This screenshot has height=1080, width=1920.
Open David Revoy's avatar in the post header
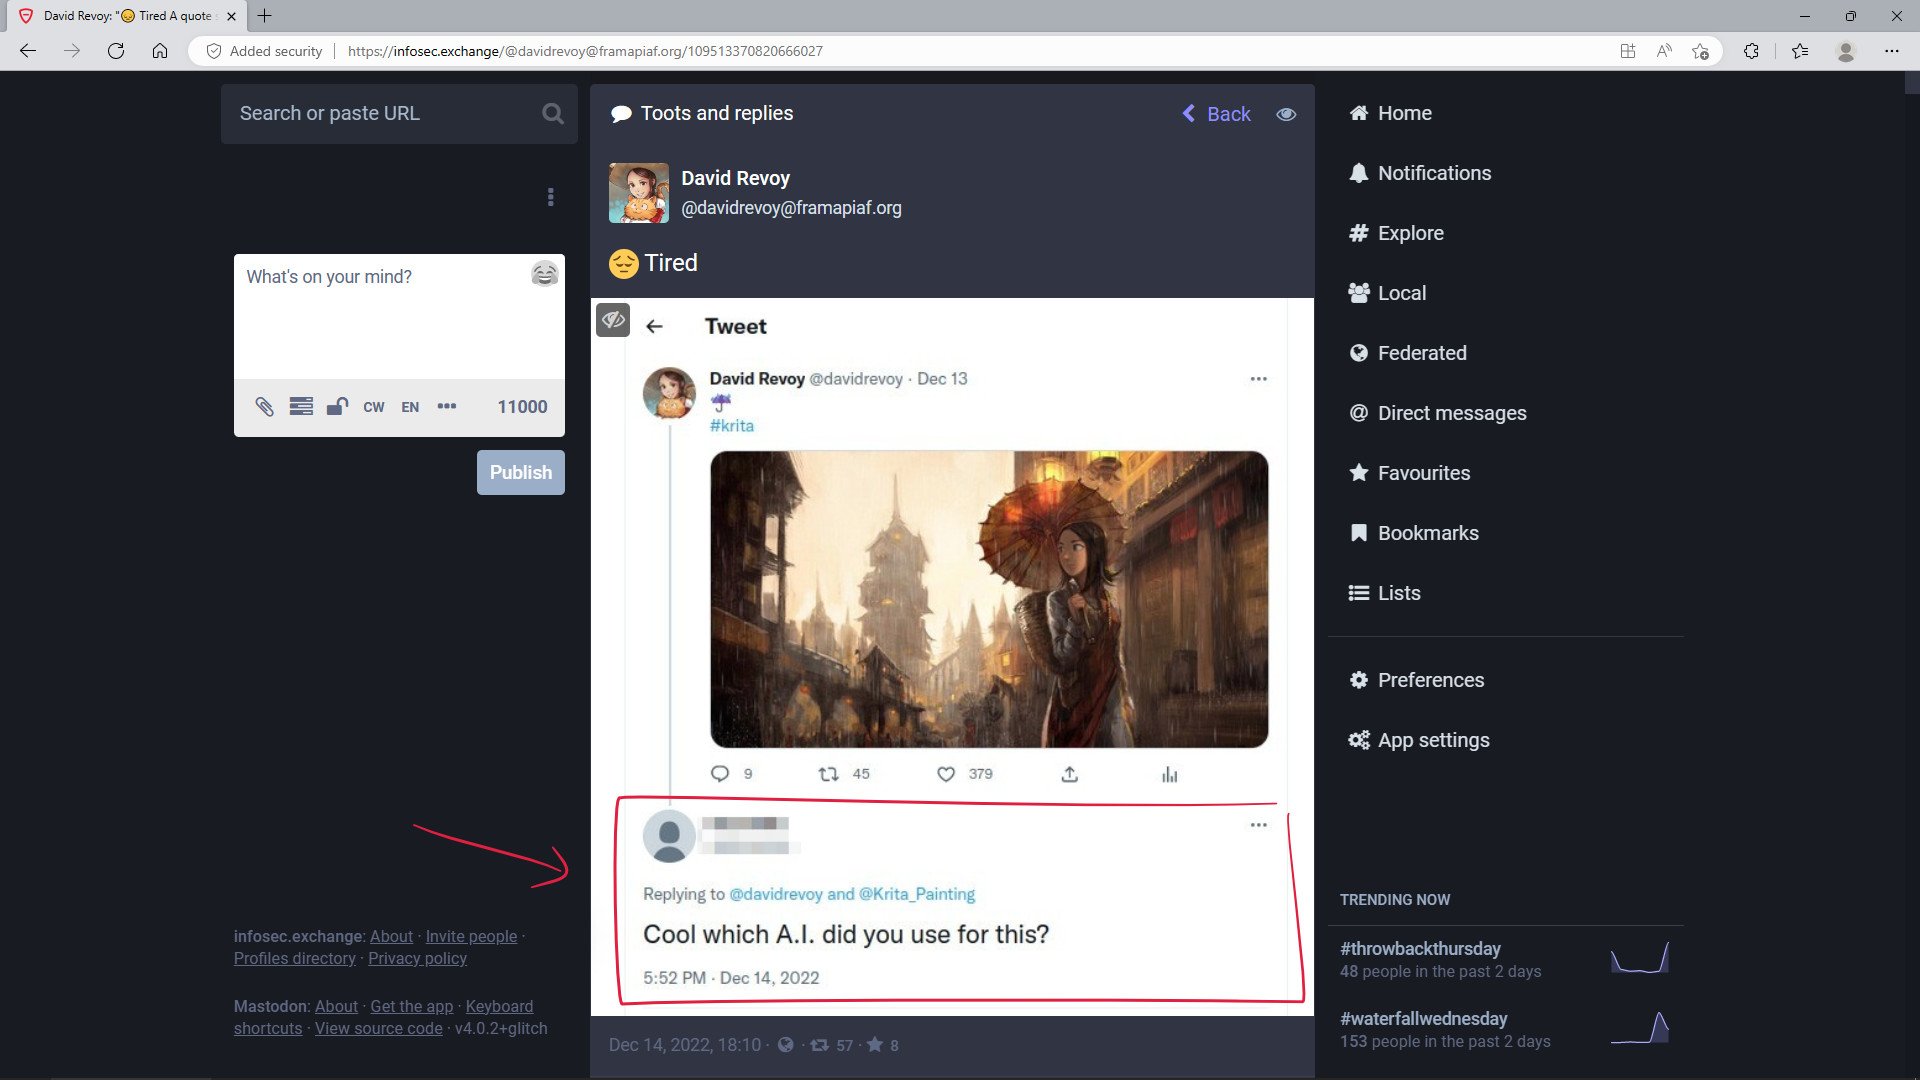[638, 193]
